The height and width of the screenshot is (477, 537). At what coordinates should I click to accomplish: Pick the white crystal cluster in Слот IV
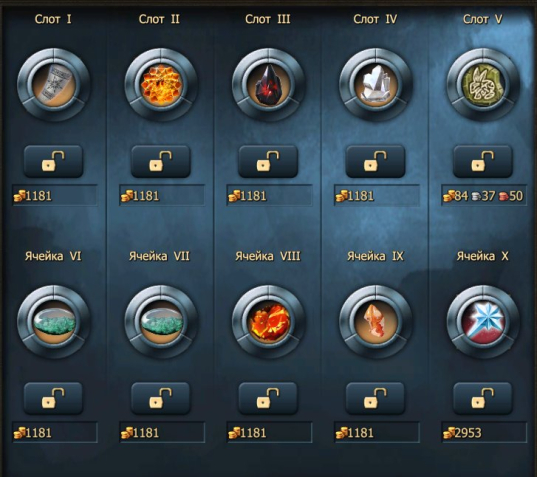click(376, 85)
